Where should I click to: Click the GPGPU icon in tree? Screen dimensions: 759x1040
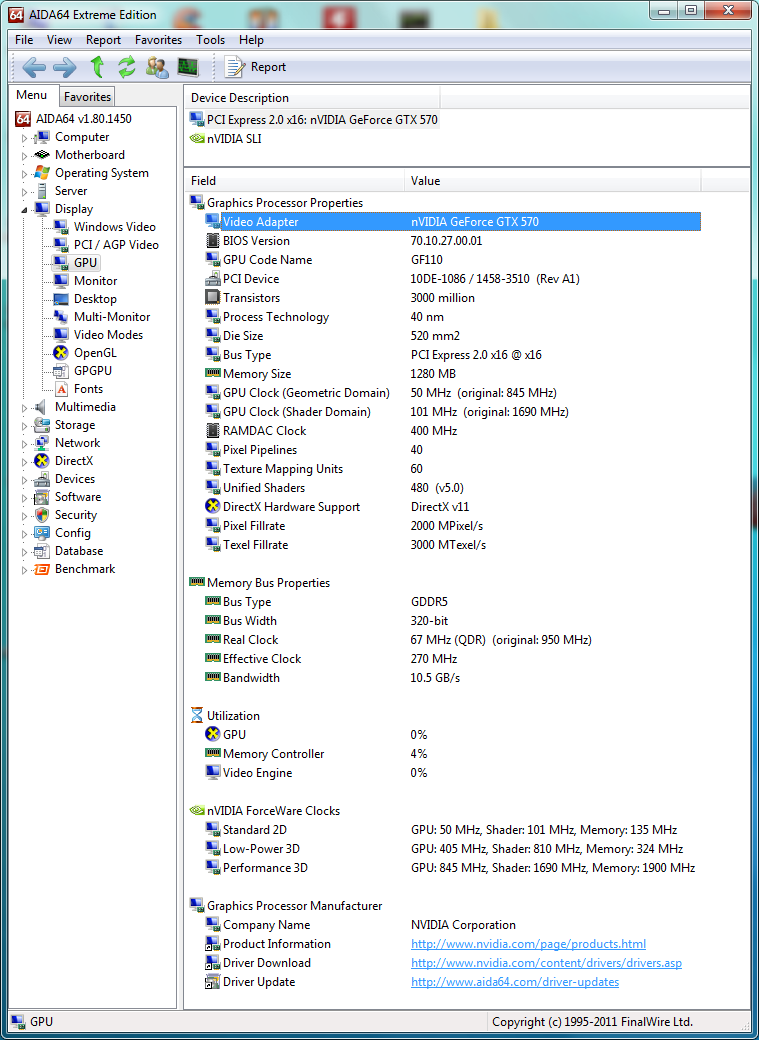click(x=61, y=371)
